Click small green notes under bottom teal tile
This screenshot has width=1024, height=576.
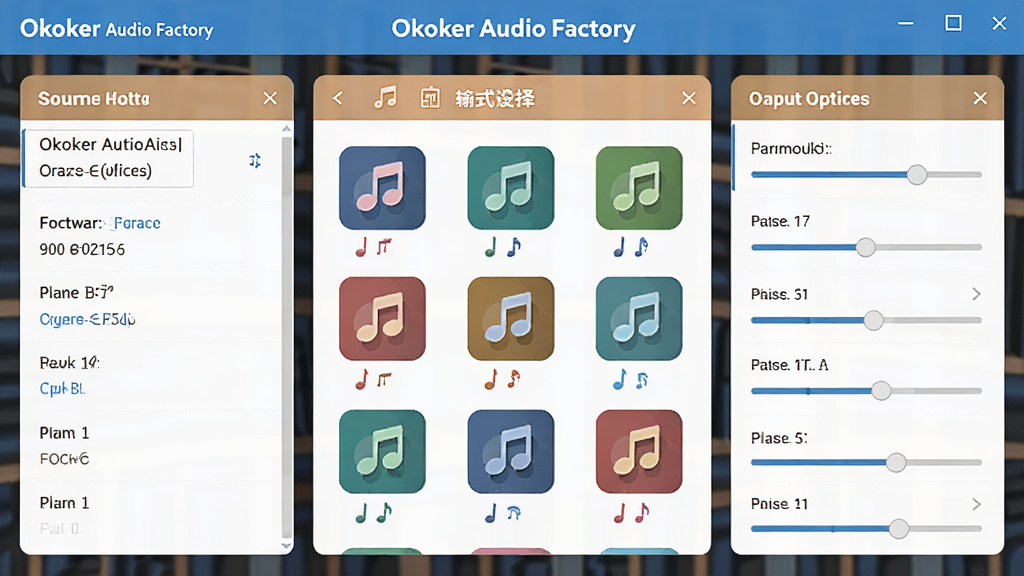pos(374,513)
